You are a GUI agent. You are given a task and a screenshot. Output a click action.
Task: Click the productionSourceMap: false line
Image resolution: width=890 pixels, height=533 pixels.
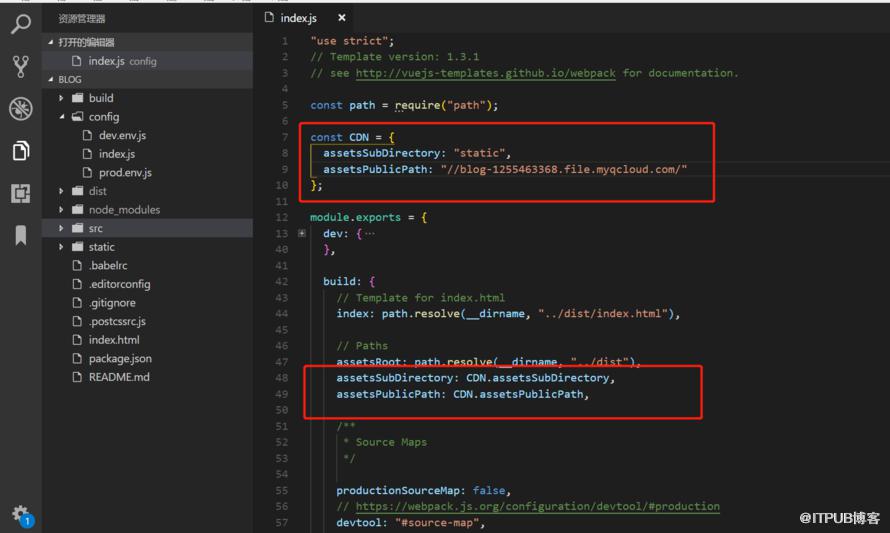point(423,490)
